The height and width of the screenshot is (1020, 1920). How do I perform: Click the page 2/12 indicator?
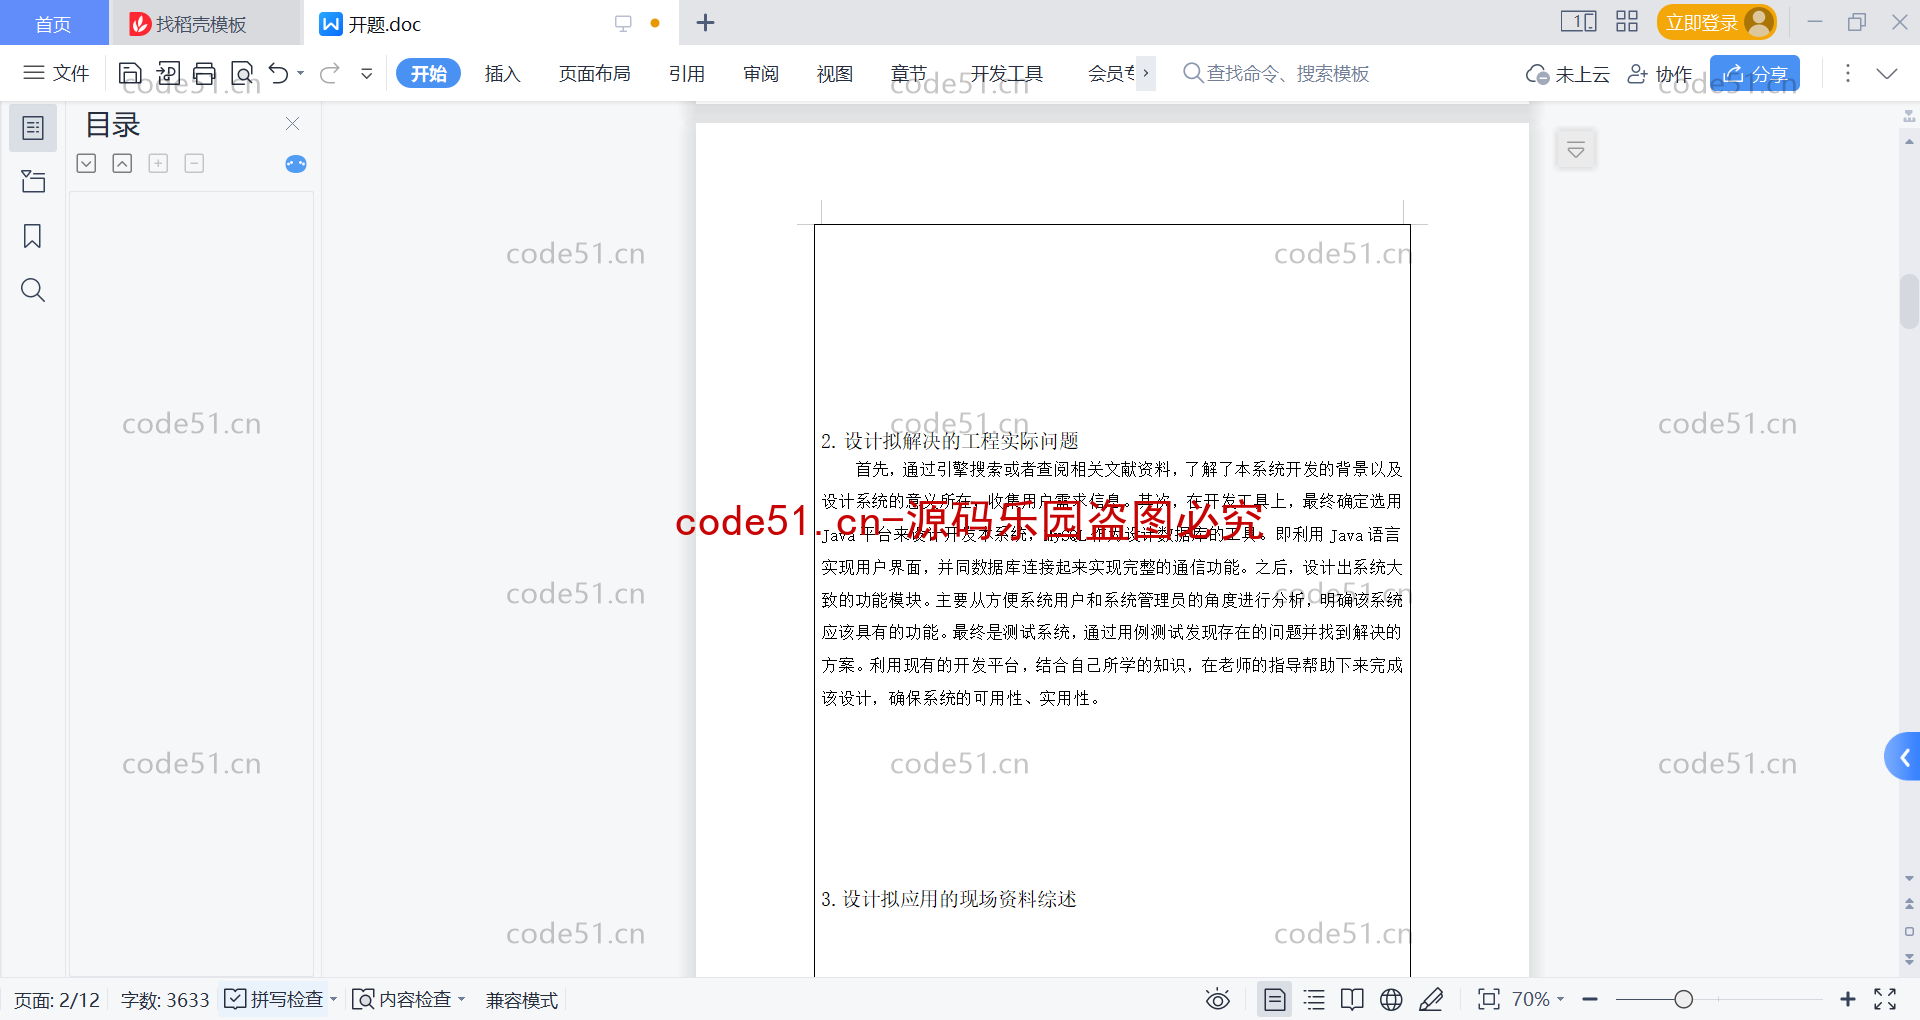[57, 1000]
